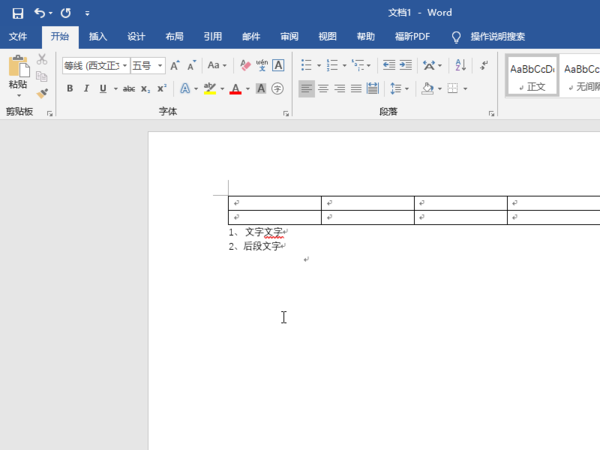Open the borders dropdown arrow
The image size is (600, 450).
tap(465, 89)
